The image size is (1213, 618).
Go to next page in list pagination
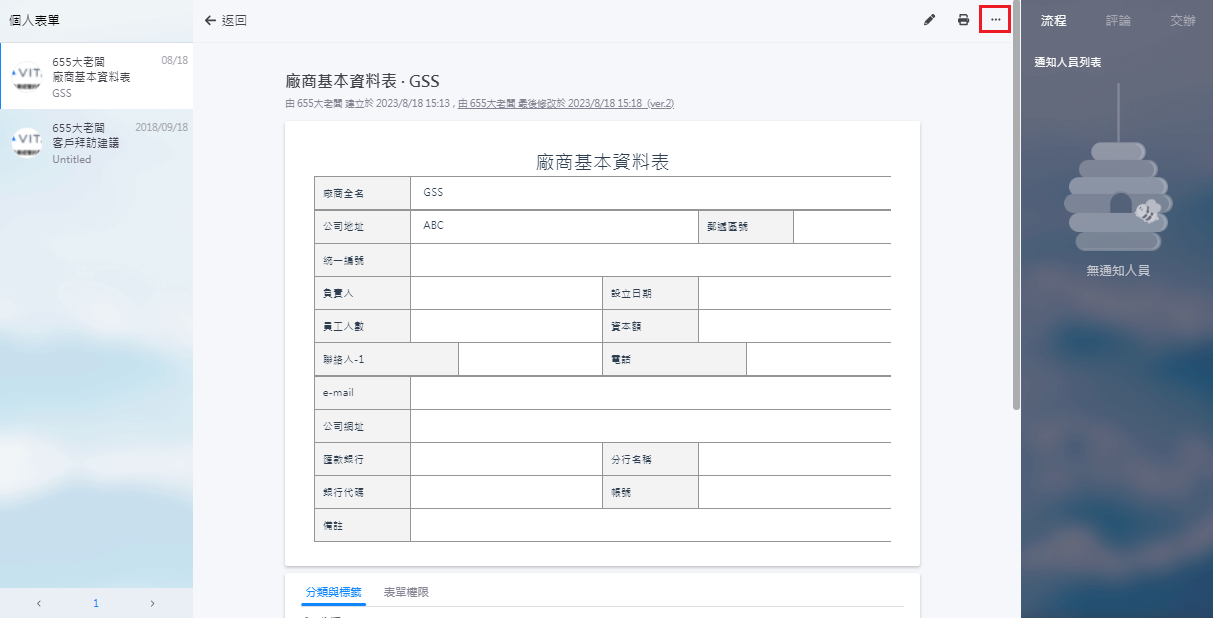(x=152, y=603)
